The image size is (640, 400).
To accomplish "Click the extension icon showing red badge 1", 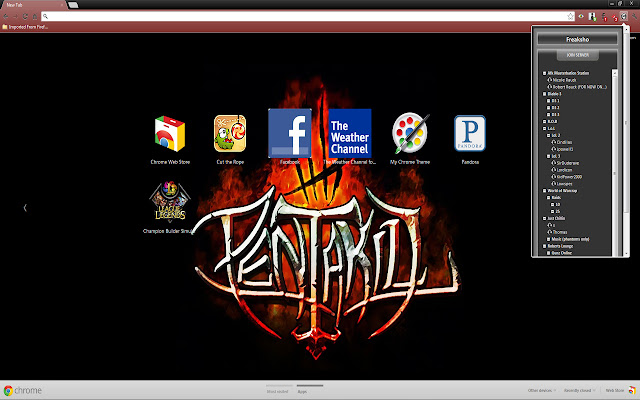I will click(x=604, y=17).
